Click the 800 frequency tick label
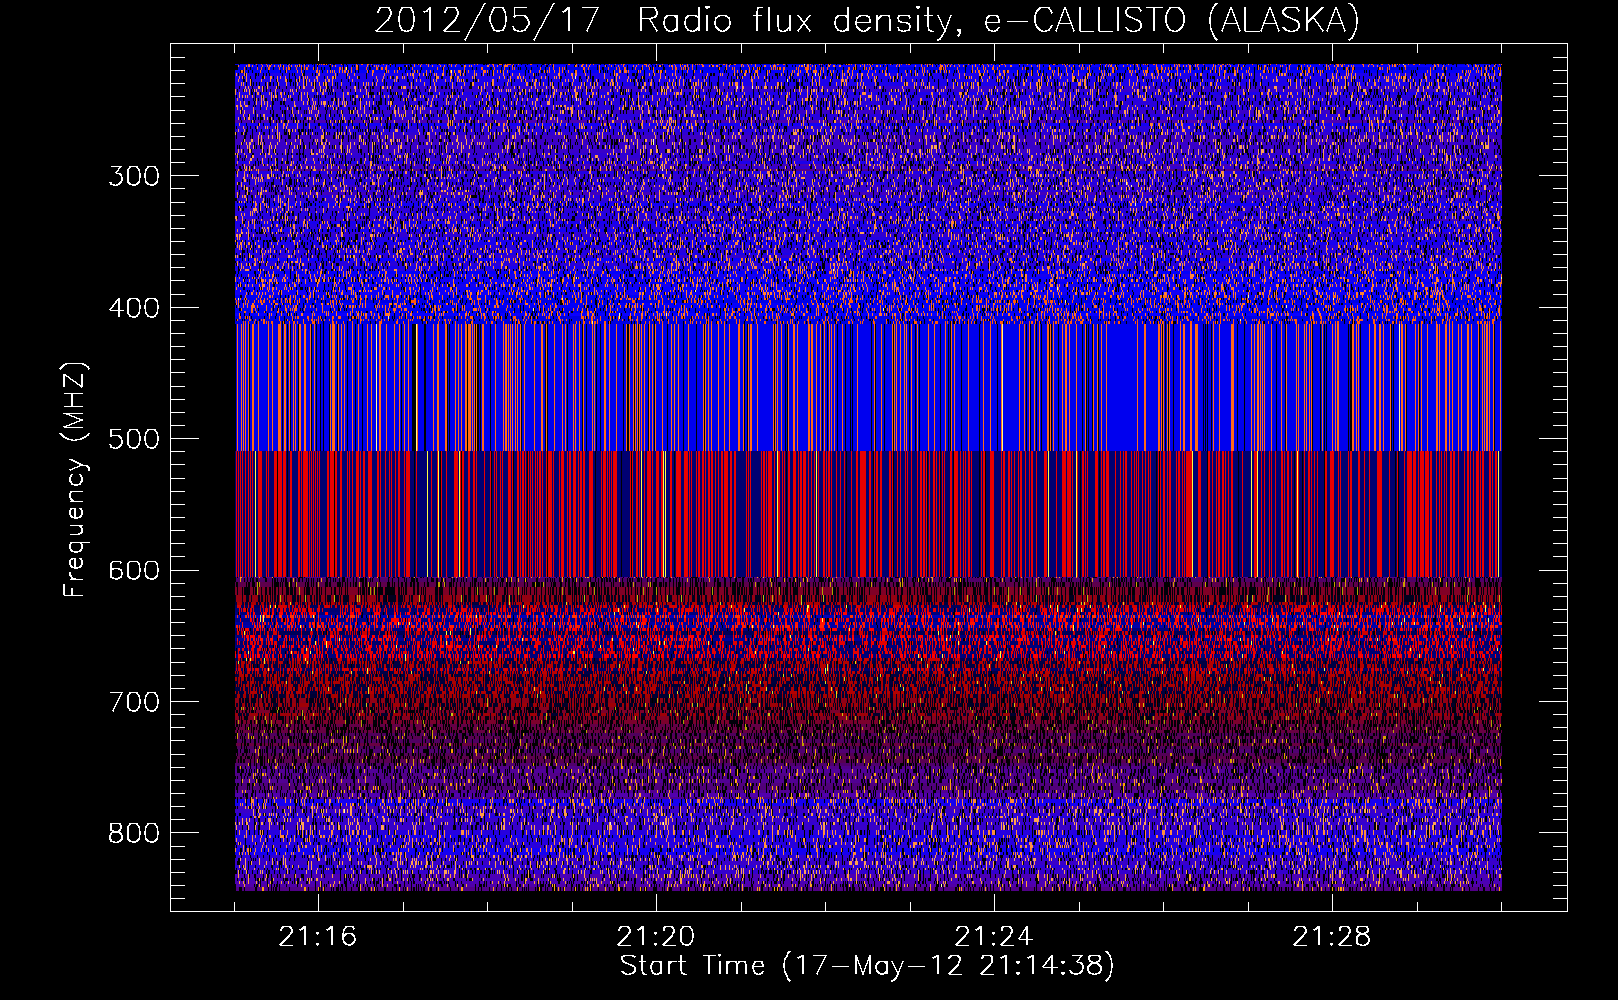The height and width of the screenshot is (1000, 1618). (x=134, y=833)
